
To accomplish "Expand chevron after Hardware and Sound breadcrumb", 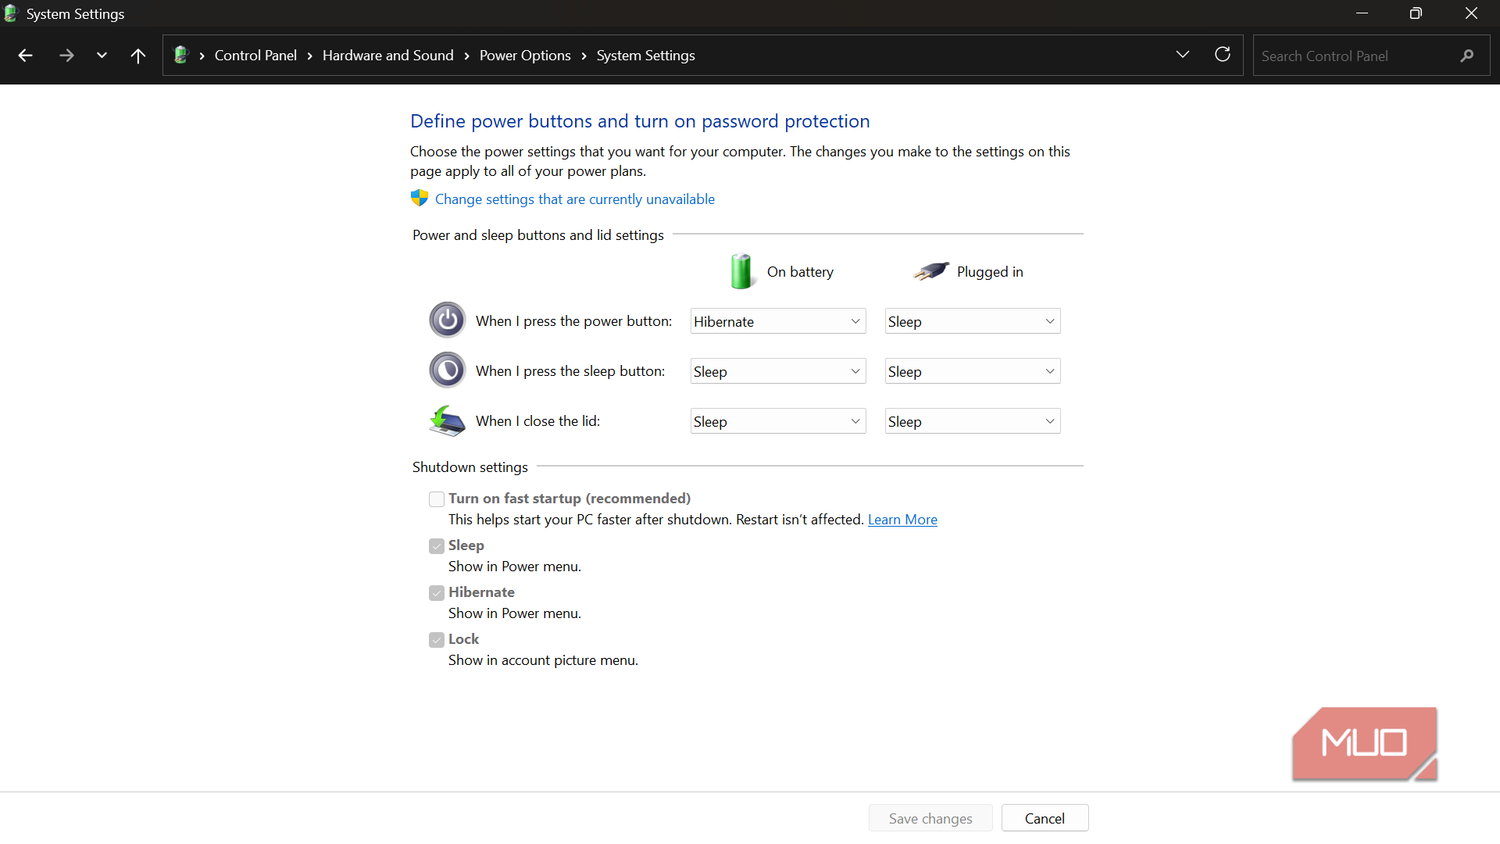I will [467, 56].
